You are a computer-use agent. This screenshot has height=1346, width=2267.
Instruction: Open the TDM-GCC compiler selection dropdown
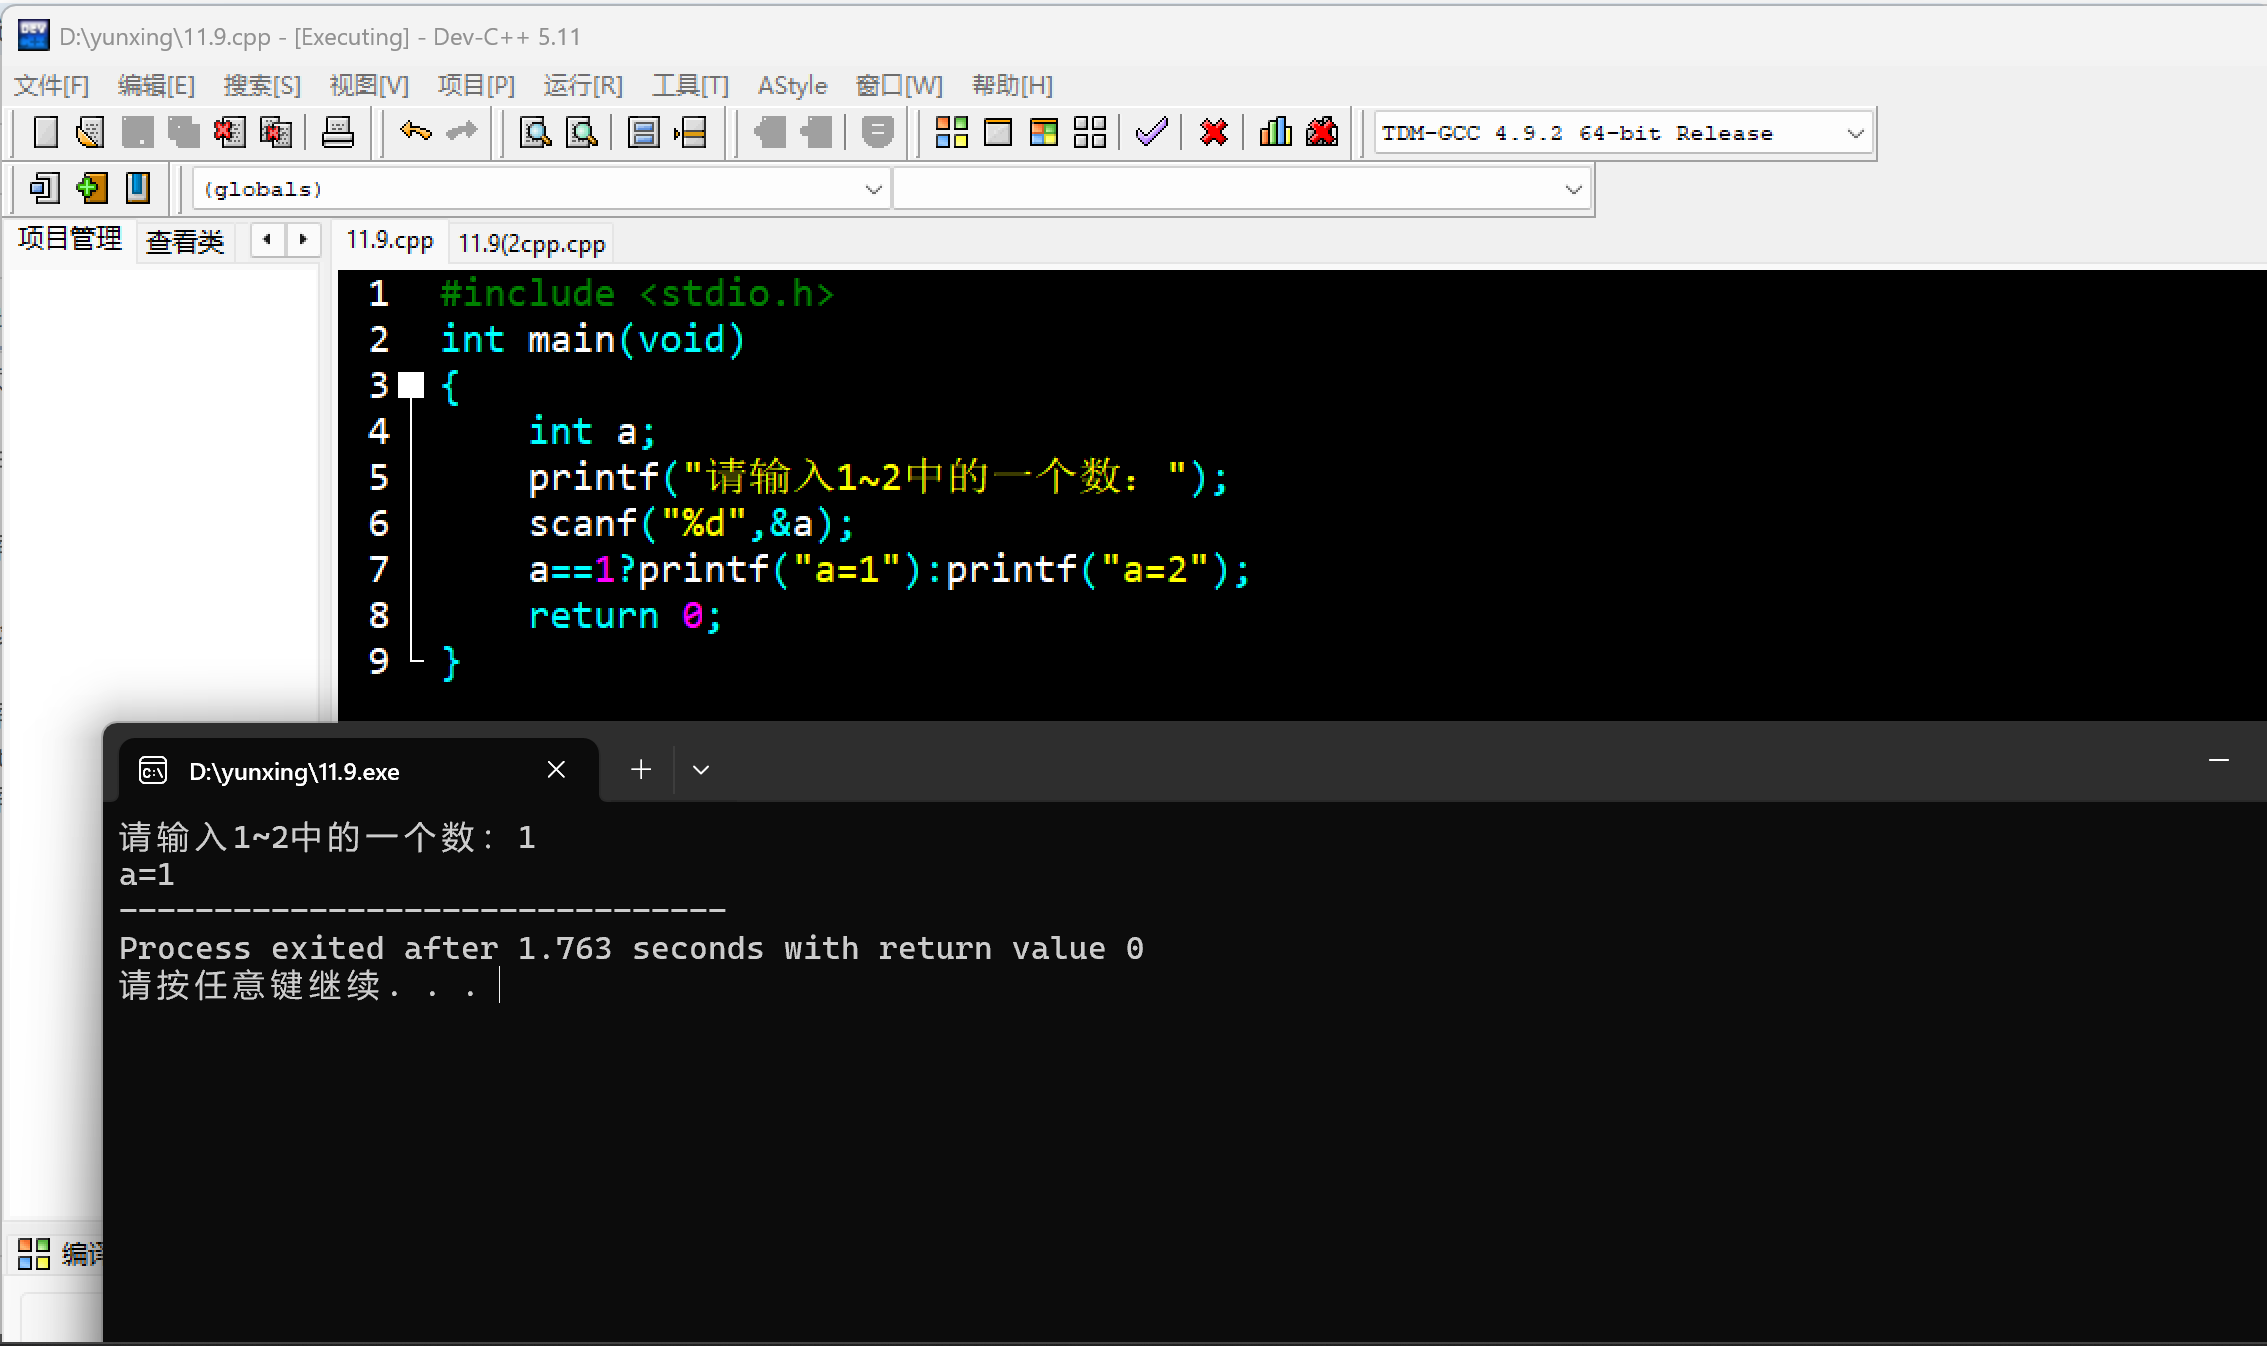coord(1855,133)
